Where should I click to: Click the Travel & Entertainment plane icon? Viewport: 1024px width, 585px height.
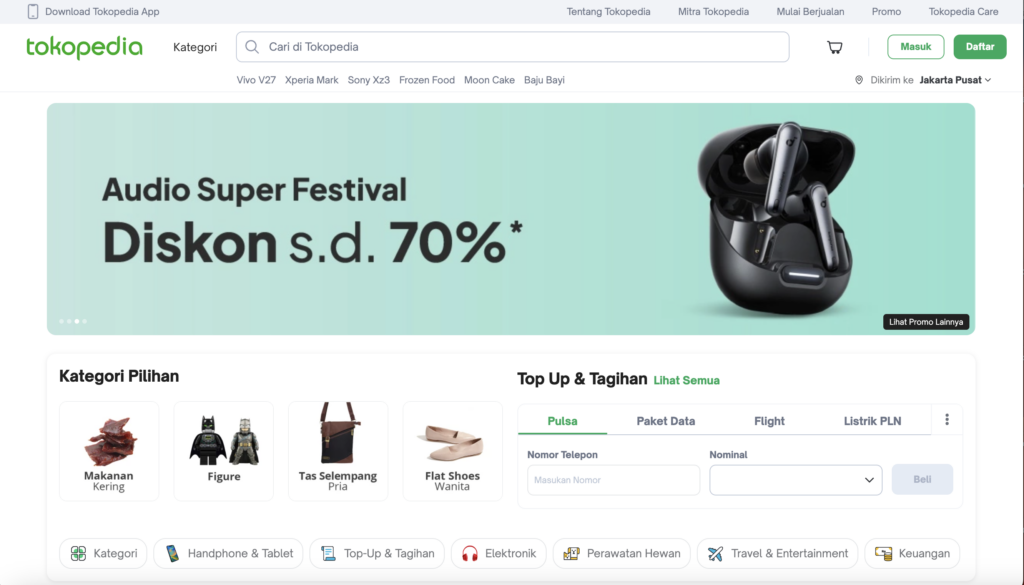coord(714,552)
